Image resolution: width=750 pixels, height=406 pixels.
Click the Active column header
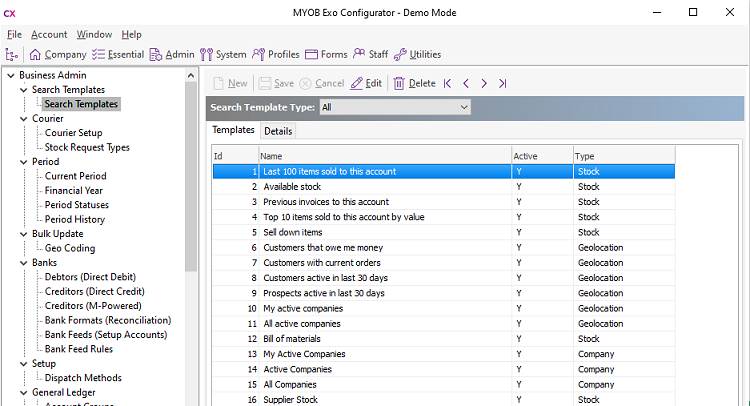pyautogui.click(x=542, y=156)
